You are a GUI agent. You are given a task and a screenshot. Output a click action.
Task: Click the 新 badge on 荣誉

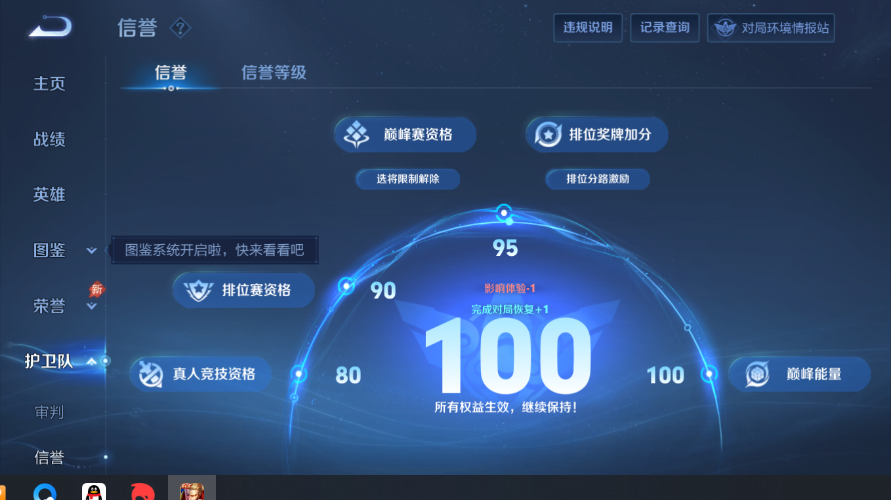click(96, 290)
